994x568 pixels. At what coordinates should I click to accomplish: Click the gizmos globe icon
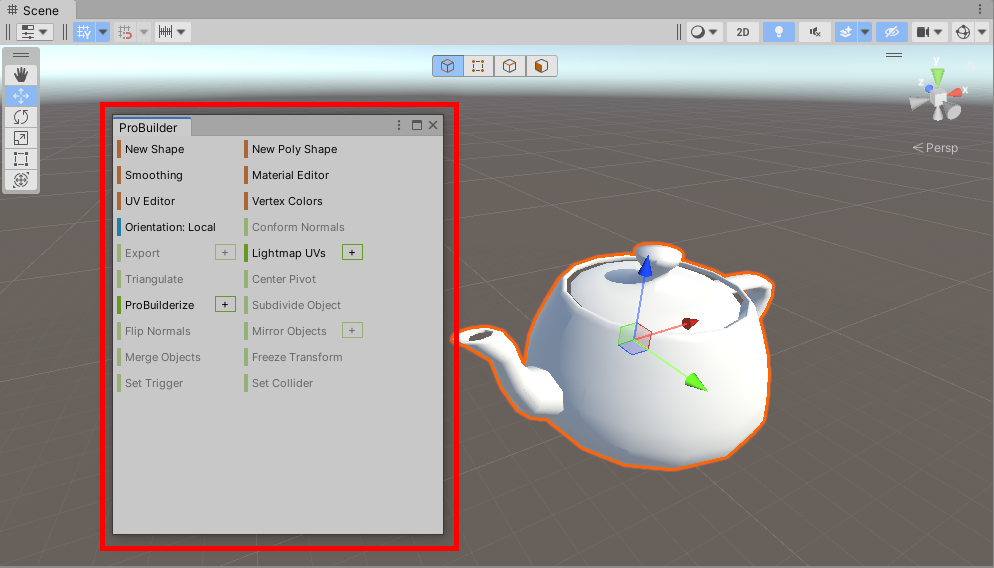963,32
